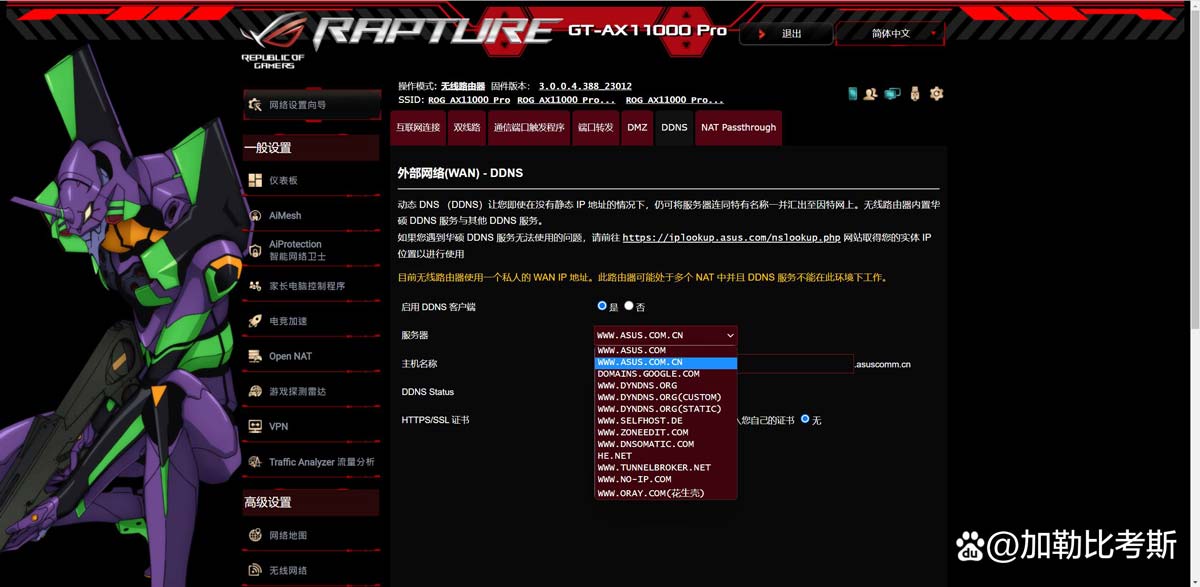Click the .asuscomm.cn domain suffix text
The height and width of the screenshot is (587, 1200).
coord(883,365)
